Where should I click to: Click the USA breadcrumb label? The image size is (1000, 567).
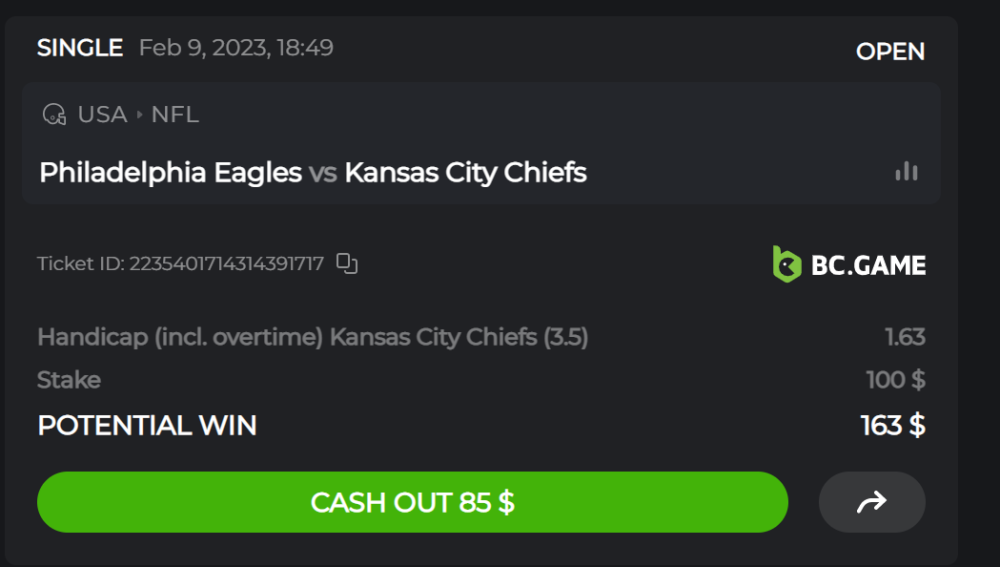[103, 115]
